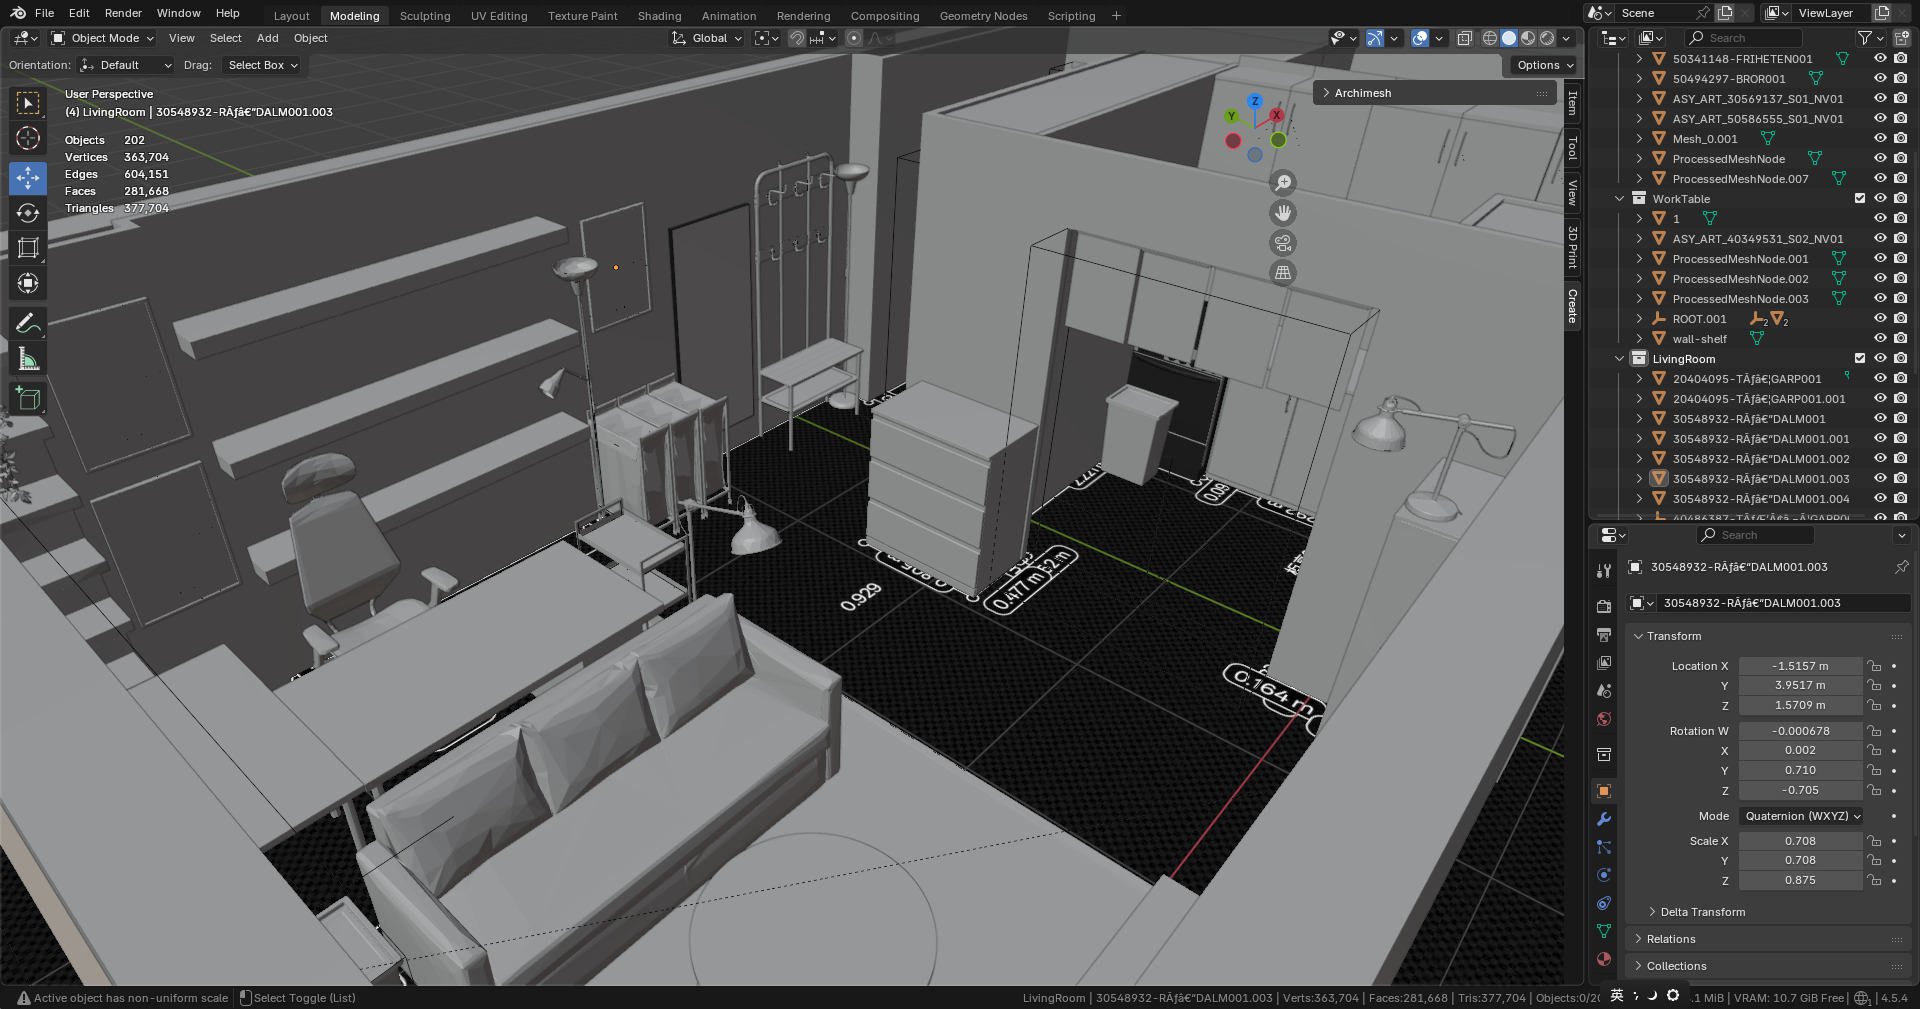This screenshot has width=1920, height=1009.
Task: Select the Measure tool
Action: (x=27, y=358)
